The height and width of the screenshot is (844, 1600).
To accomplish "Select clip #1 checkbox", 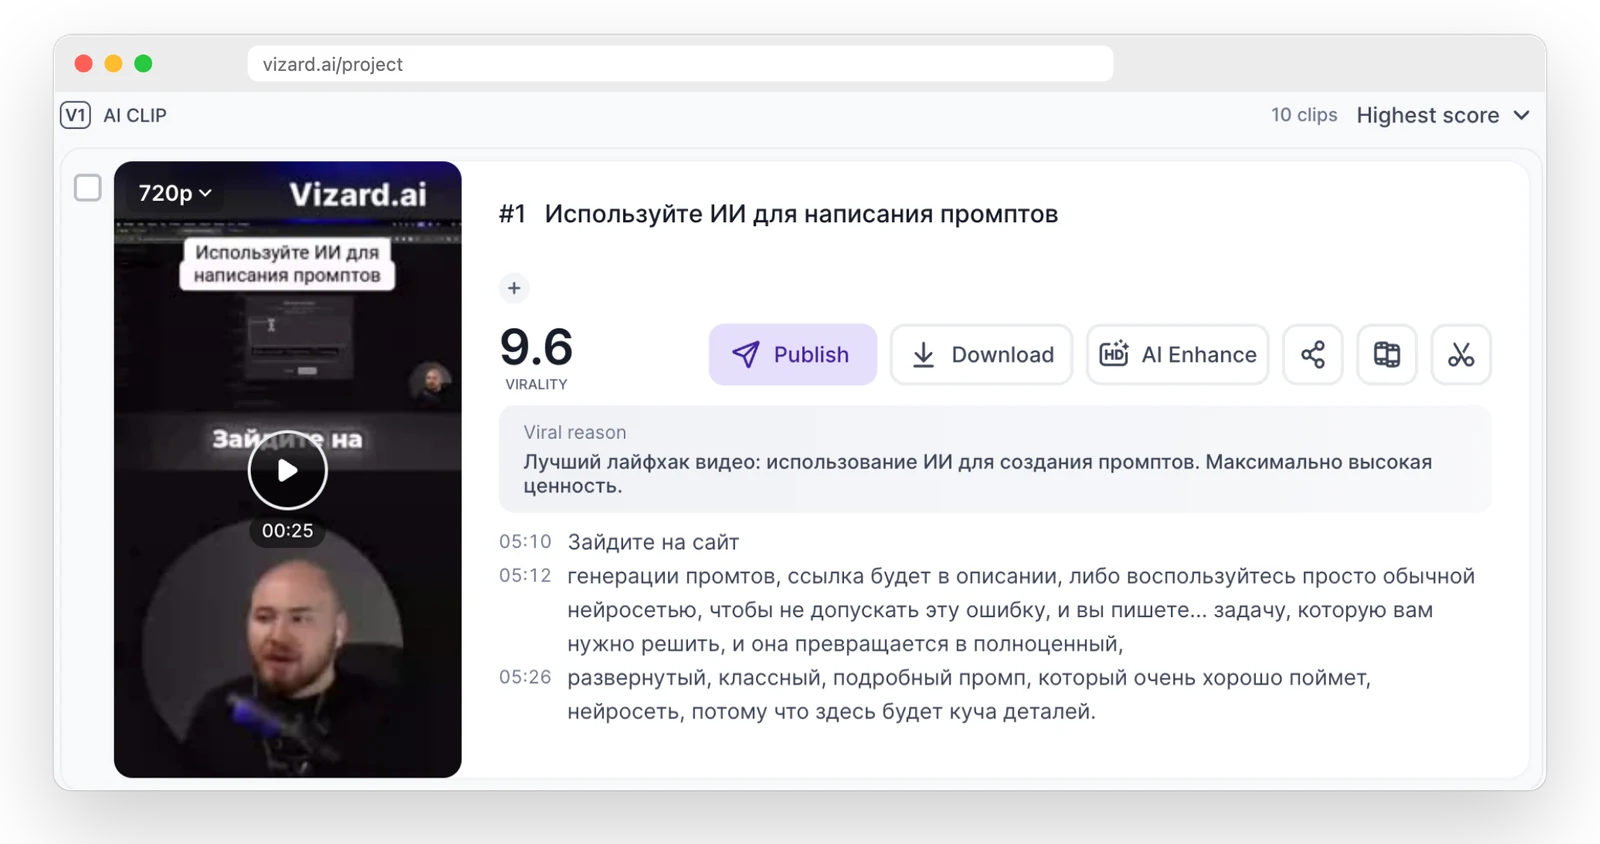I will click(88, 188).
